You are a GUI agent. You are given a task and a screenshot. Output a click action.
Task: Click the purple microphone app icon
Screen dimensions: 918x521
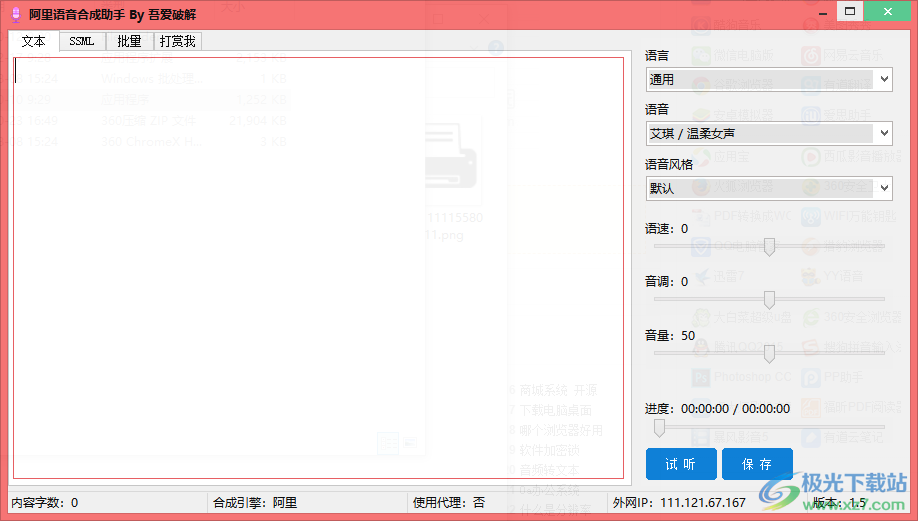click(x=16, y=14)
